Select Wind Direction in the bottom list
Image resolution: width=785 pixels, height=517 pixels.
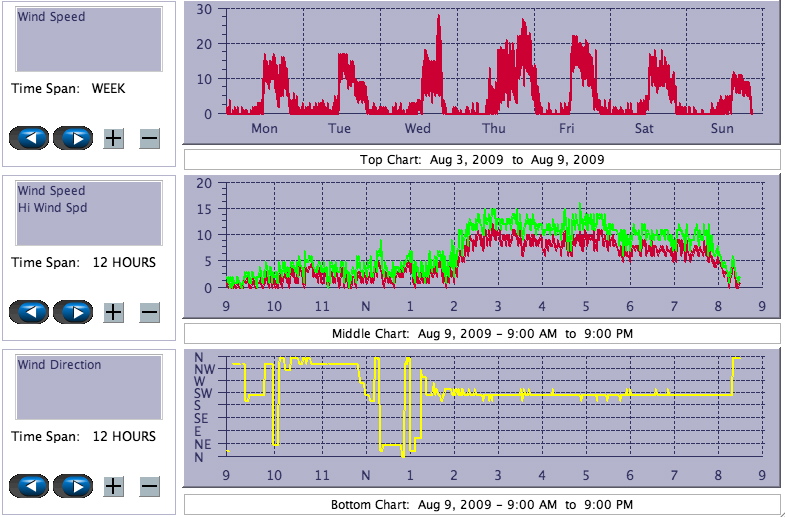[59, 365]
